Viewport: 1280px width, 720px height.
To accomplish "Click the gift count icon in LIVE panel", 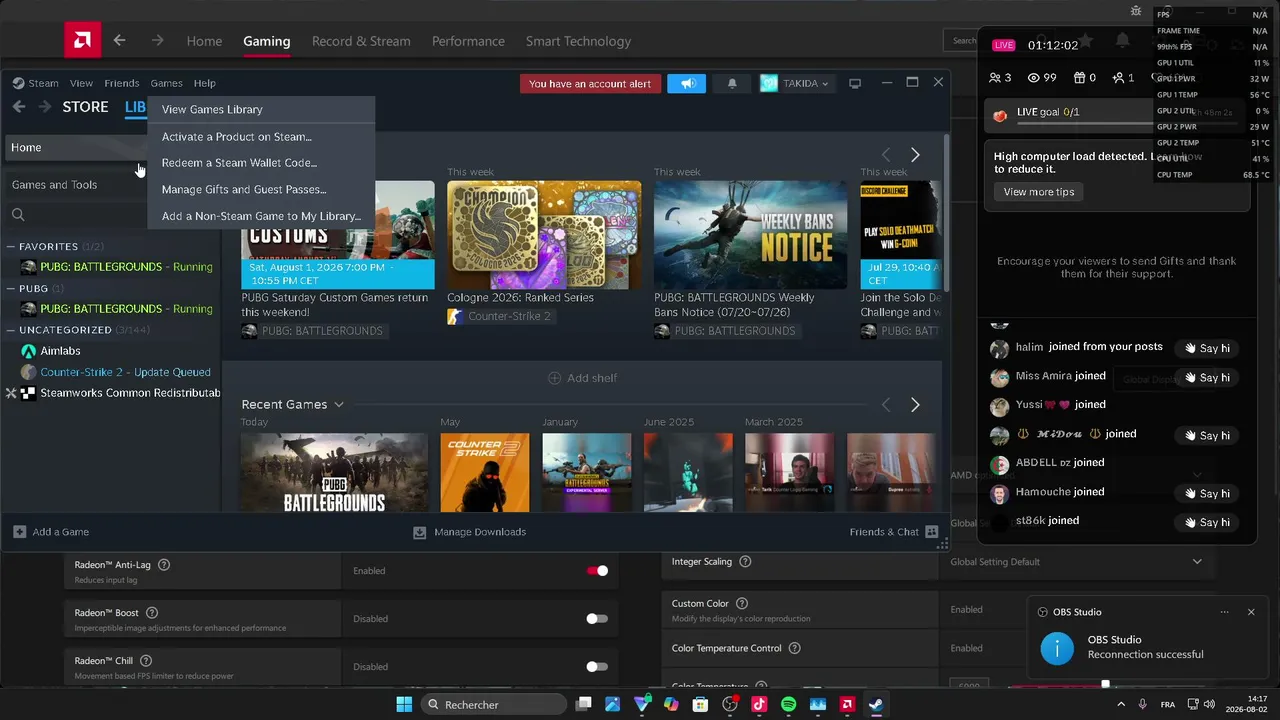I will pos(1079,77).
